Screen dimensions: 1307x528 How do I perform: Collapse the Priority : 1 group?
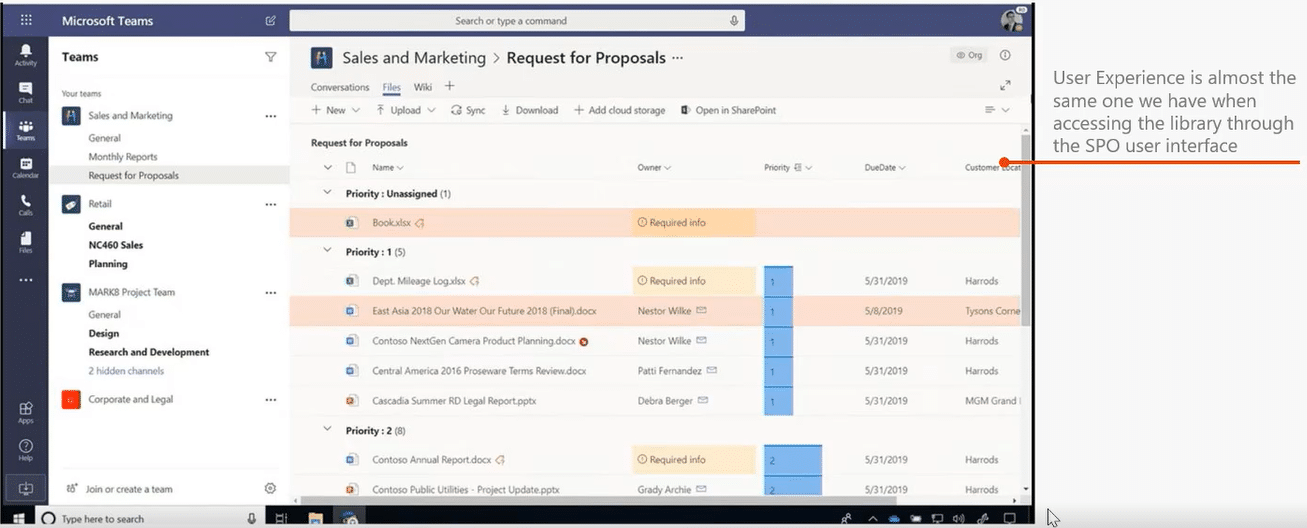[x=327, y=251]
